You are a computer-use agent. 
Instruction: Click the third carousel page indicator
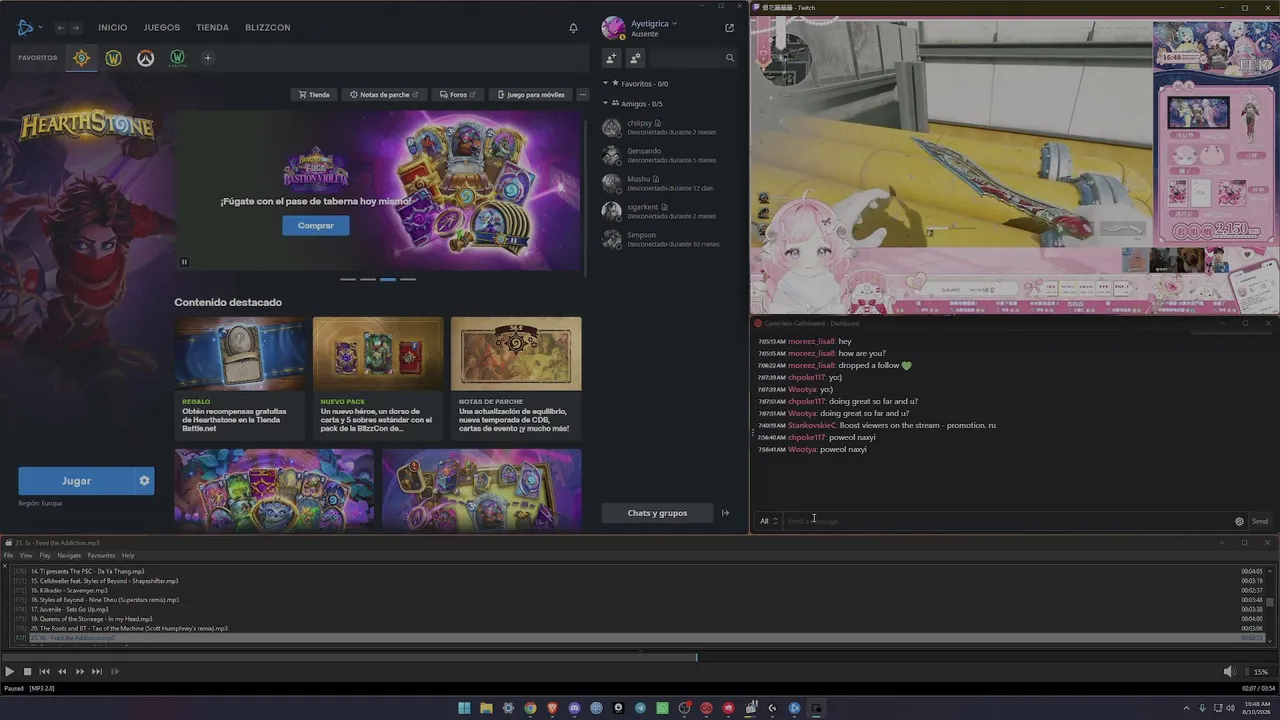click(388, 279)
